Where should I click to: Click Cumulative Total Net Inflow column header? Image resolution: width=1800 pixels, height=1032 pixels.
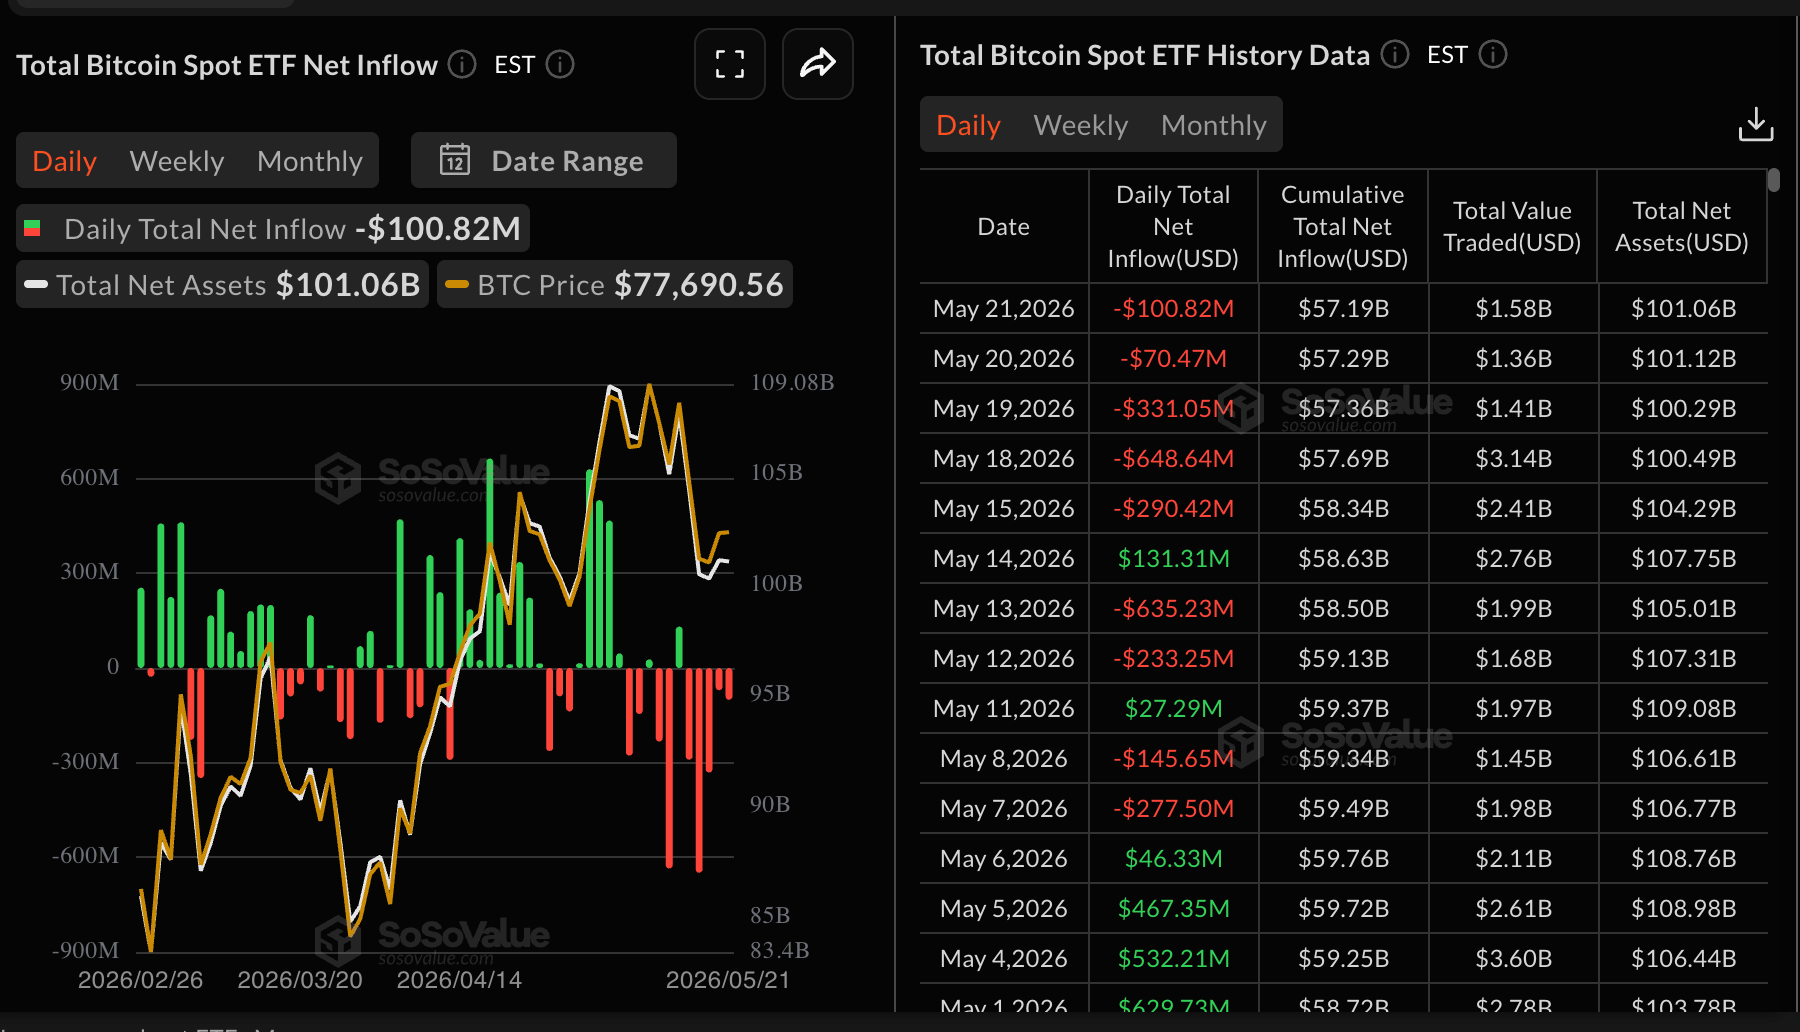click(1343, 227)
